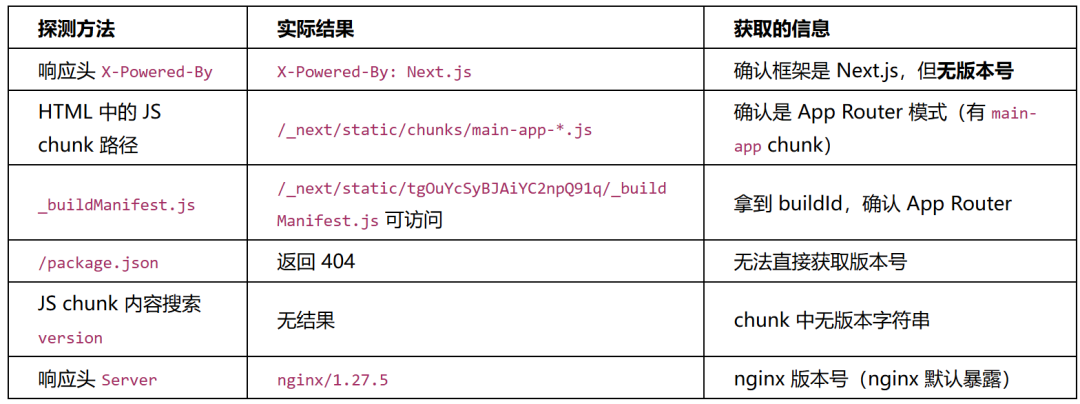Select the X-Powered-By: Next.js result text
The width and height of the screenshot is (1080, 404).
[x=374, y=71]
